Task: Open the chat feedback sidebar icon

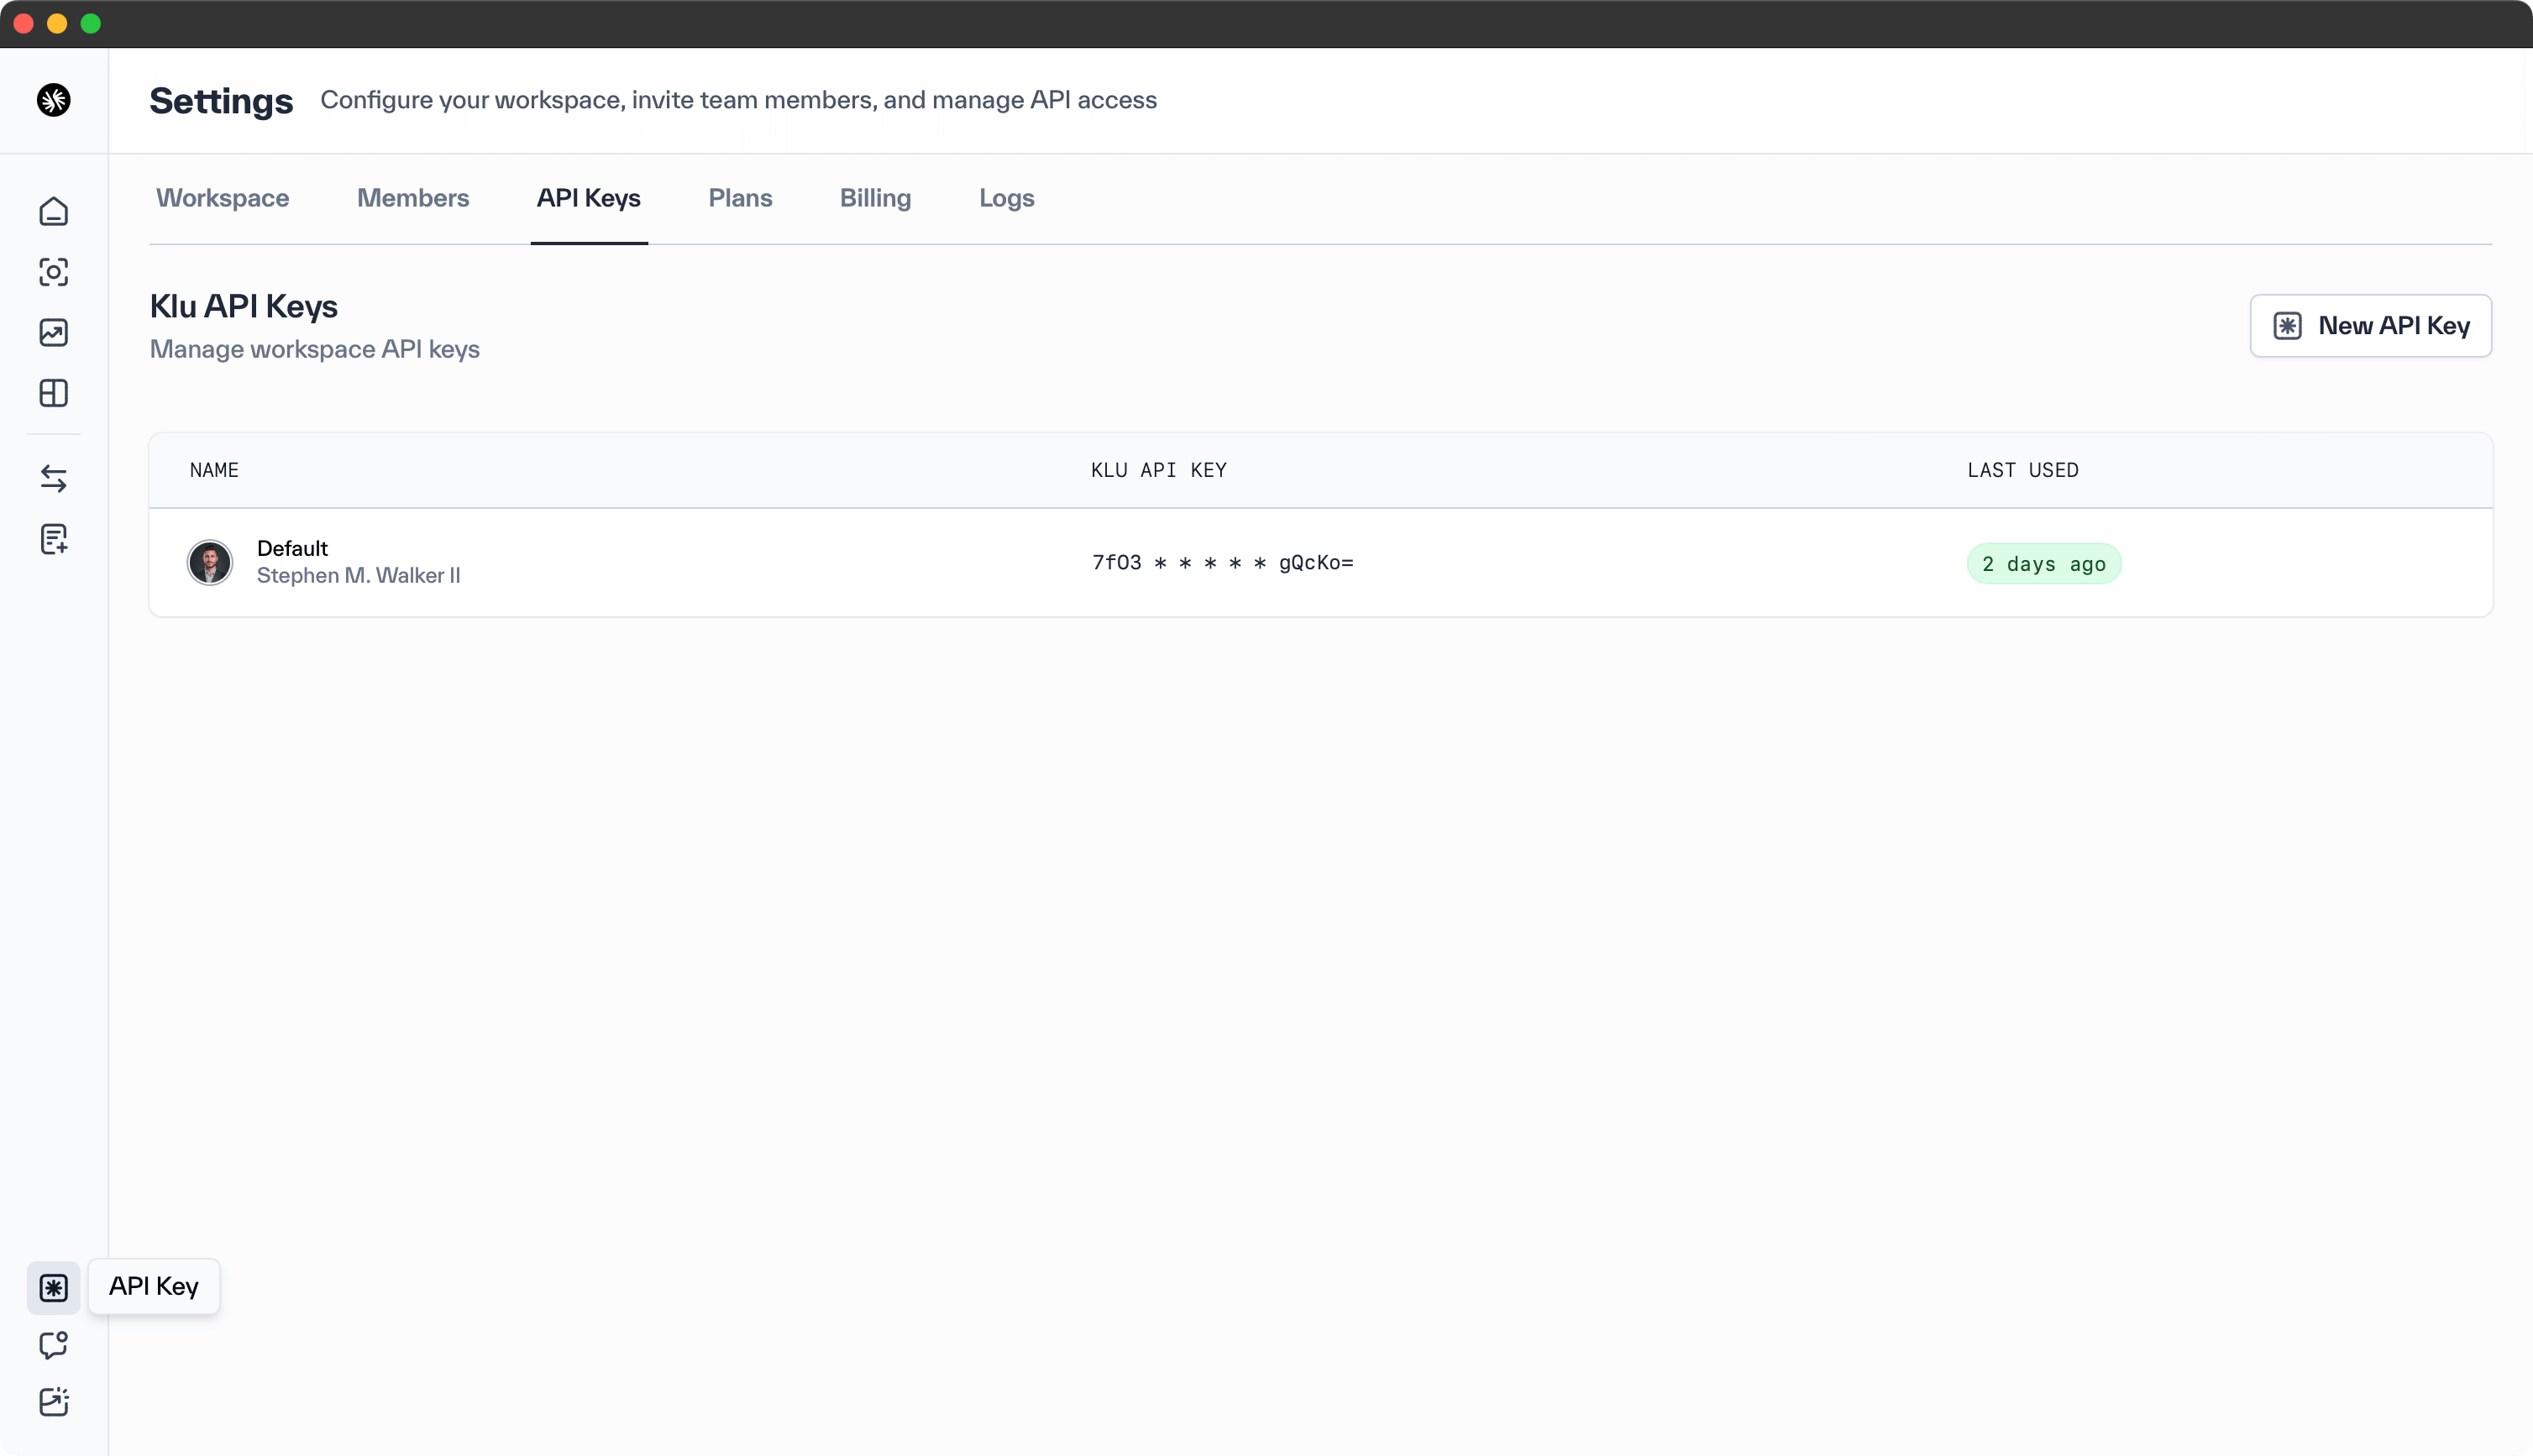Action: pos(54,1345)
